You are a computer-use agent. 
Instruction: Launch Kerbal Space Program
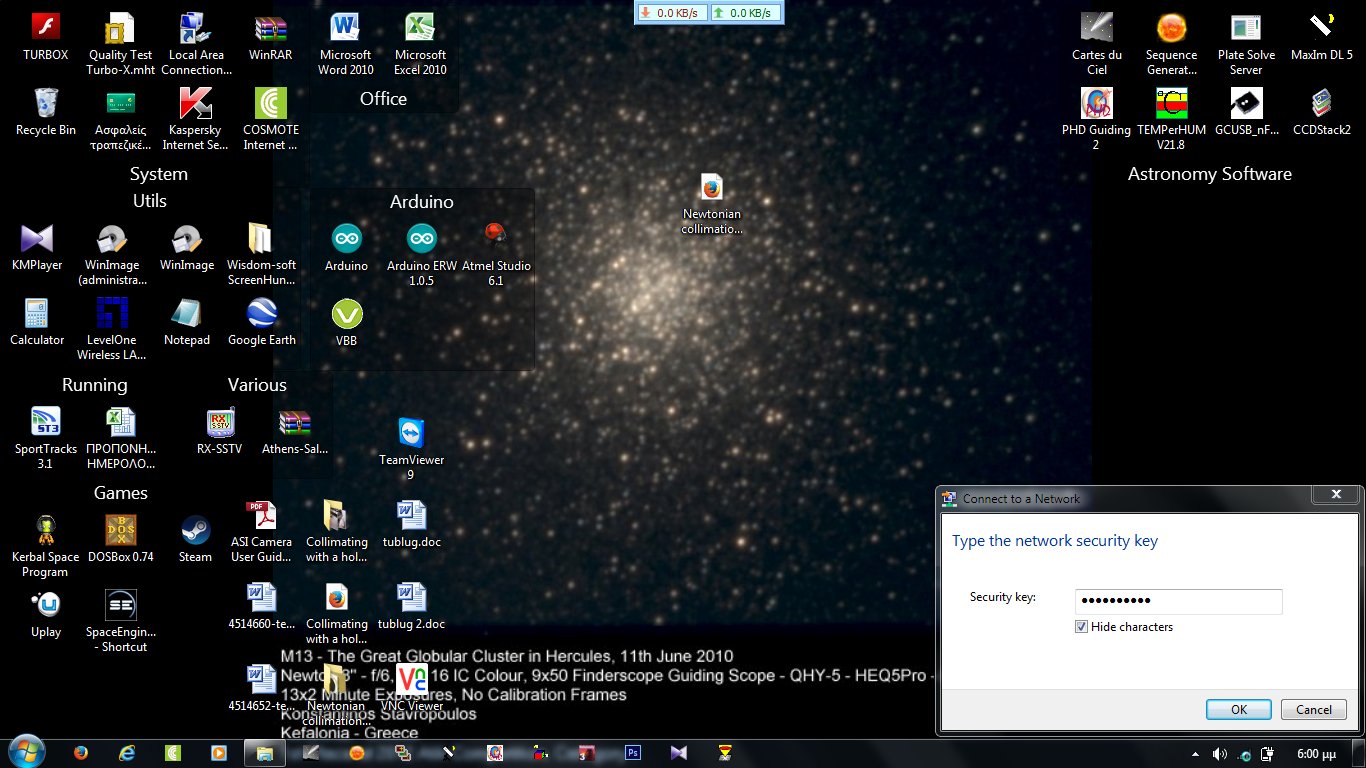[x=46, y=547]
